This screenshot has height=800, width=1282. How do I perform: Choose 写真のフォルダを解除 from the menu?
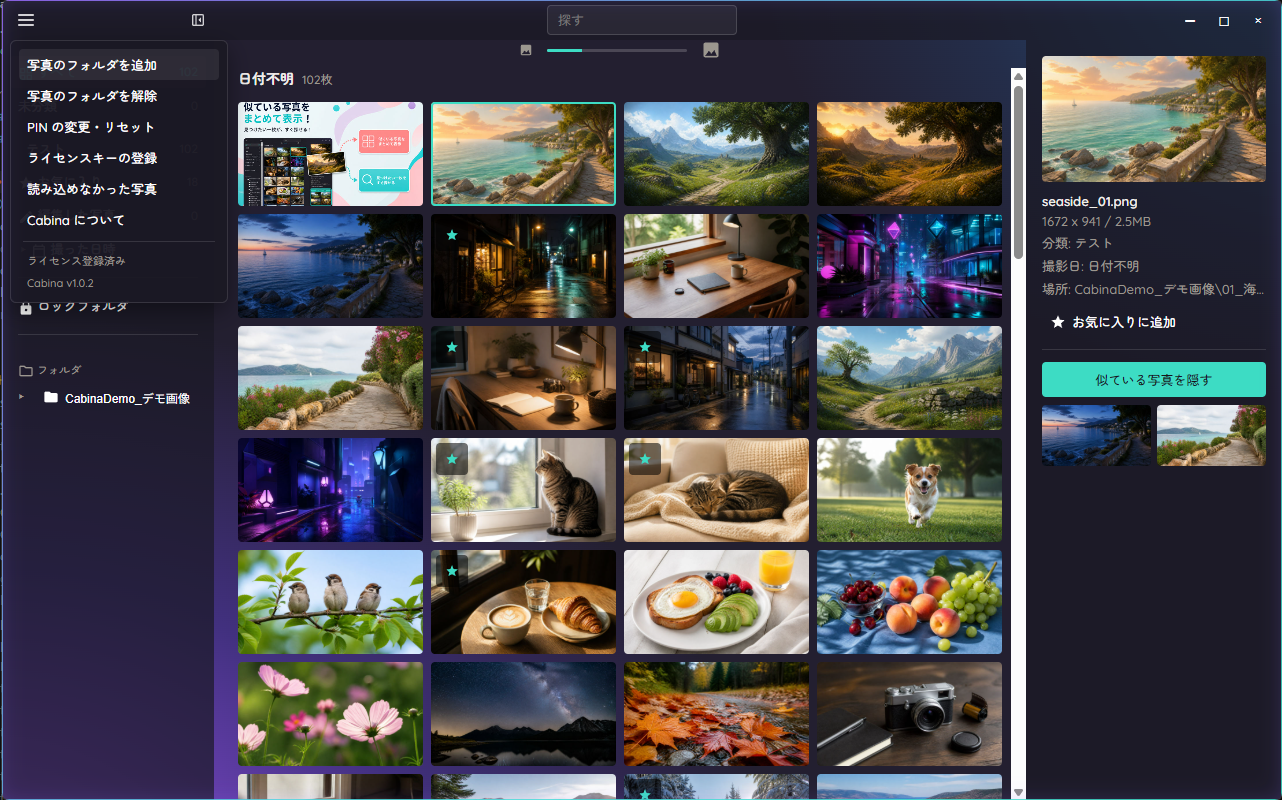coord(119,96)
